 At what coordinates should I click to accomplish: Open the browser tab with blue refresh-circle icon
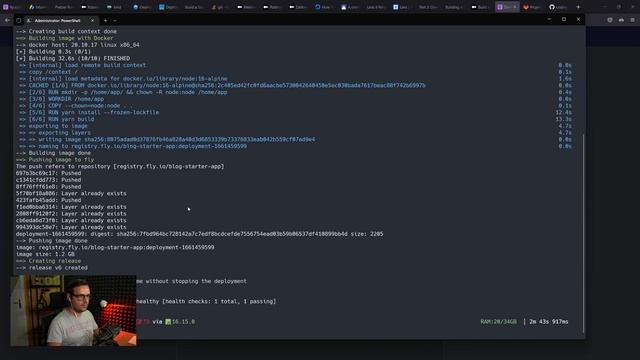pos(323,7)
